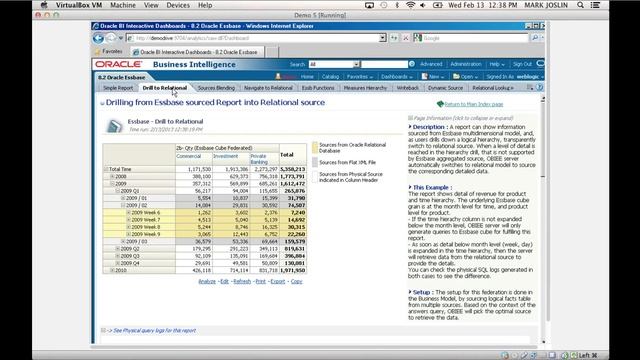
Task: Click the Favorites star icon
Action: 98,52
